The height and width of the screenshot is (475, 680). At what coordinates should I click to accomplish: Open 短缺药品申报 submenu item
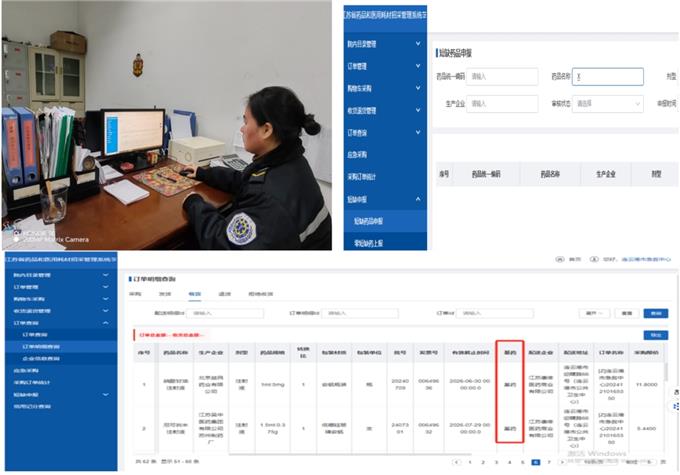[x=370, y=220]
